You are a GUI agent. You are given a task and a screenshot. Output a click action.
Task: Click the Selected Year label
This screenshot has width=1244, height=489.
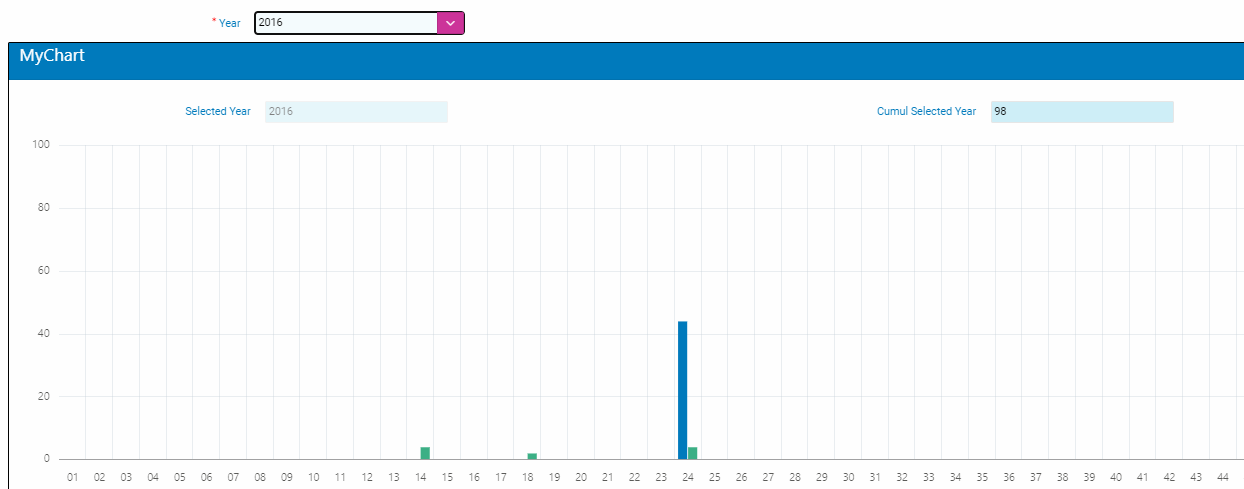coord(218,112)
